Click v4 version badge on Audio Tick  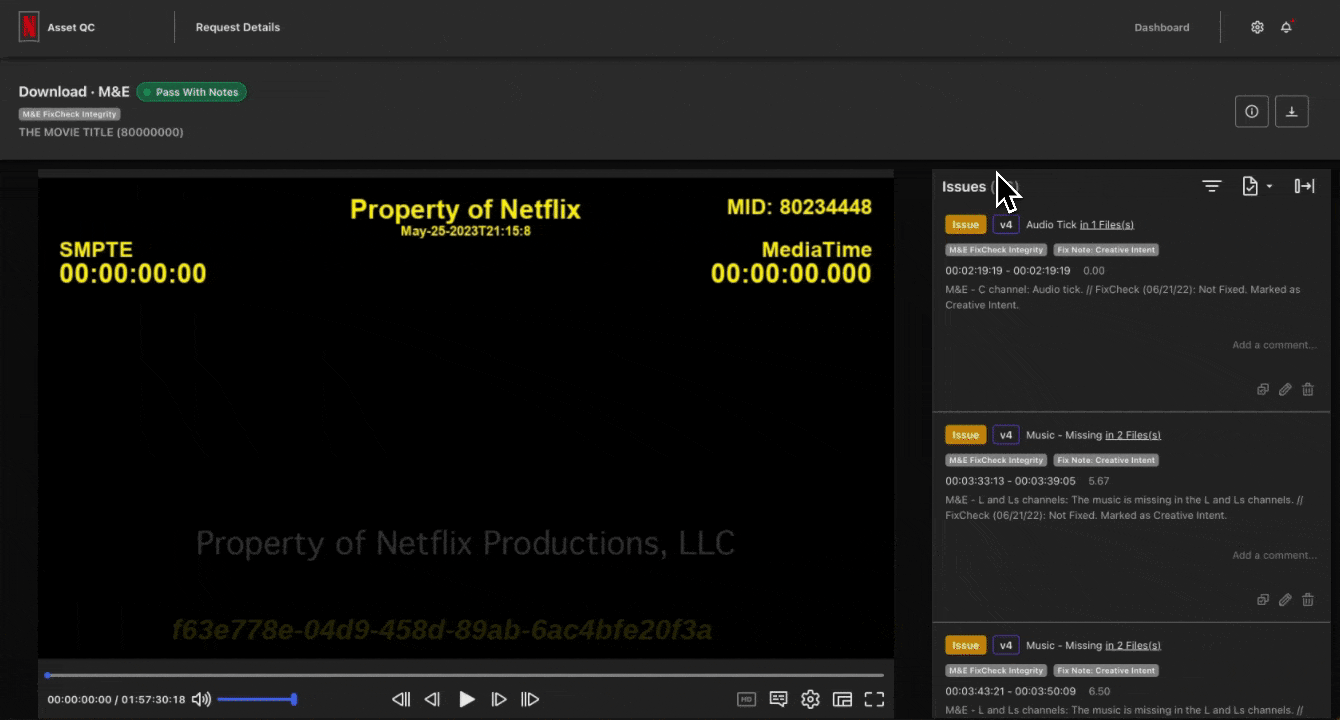1006,225
